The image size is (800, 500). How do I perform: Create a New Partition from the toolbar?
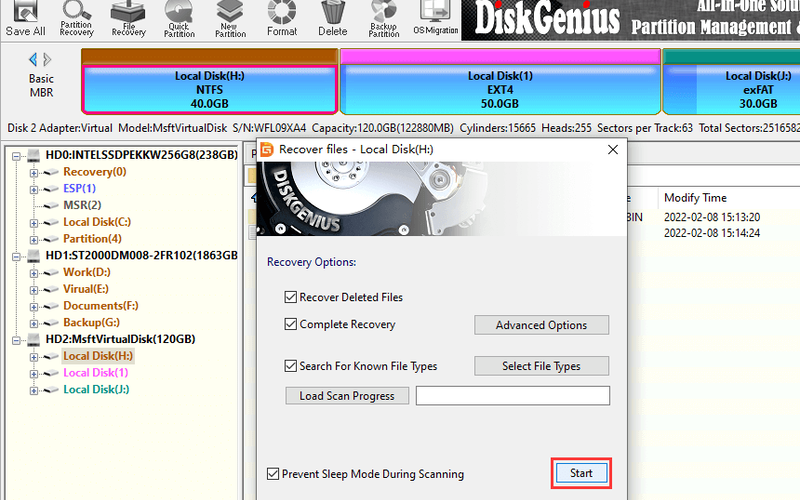pos(231,18)
